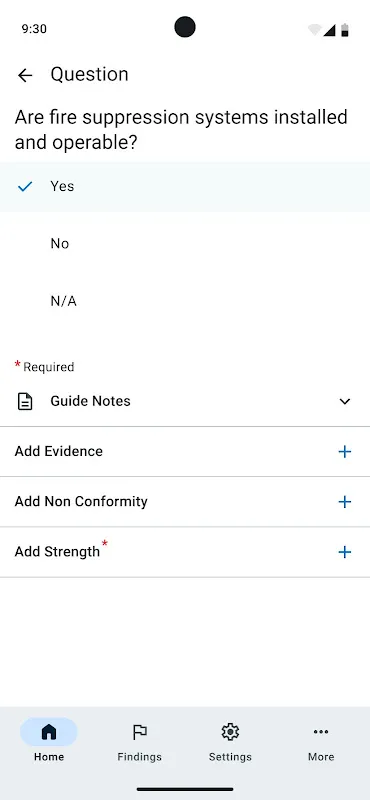Tap the three-dot More icon
Screen dimensions: 370x800
pyautogui.click(x=321, y=732)
